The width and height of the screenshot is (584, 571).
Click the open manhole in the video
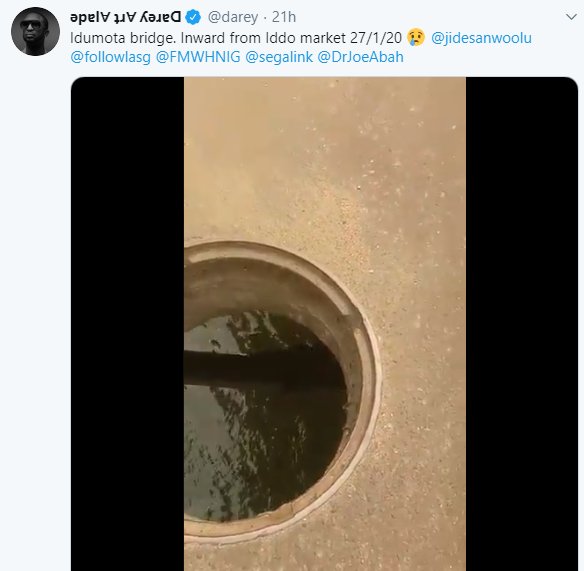point(274,391)
